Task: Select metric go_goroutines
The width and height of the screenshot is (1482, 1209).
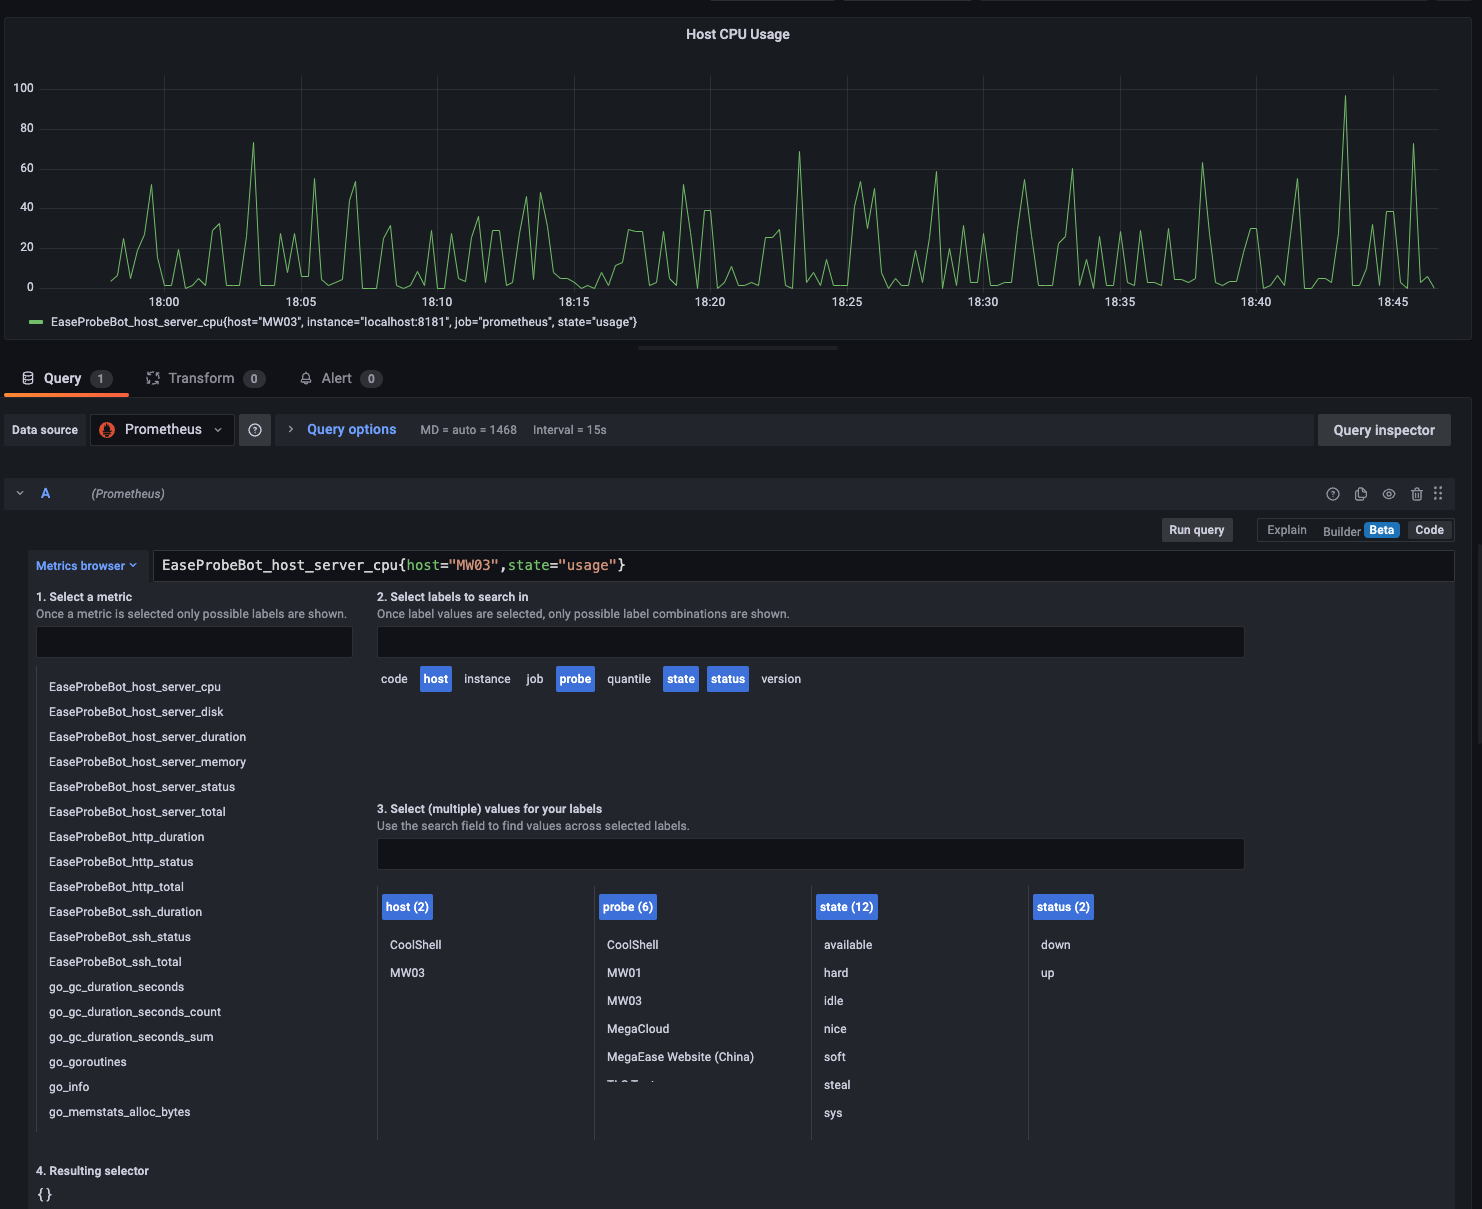Action: point(88,1062)
